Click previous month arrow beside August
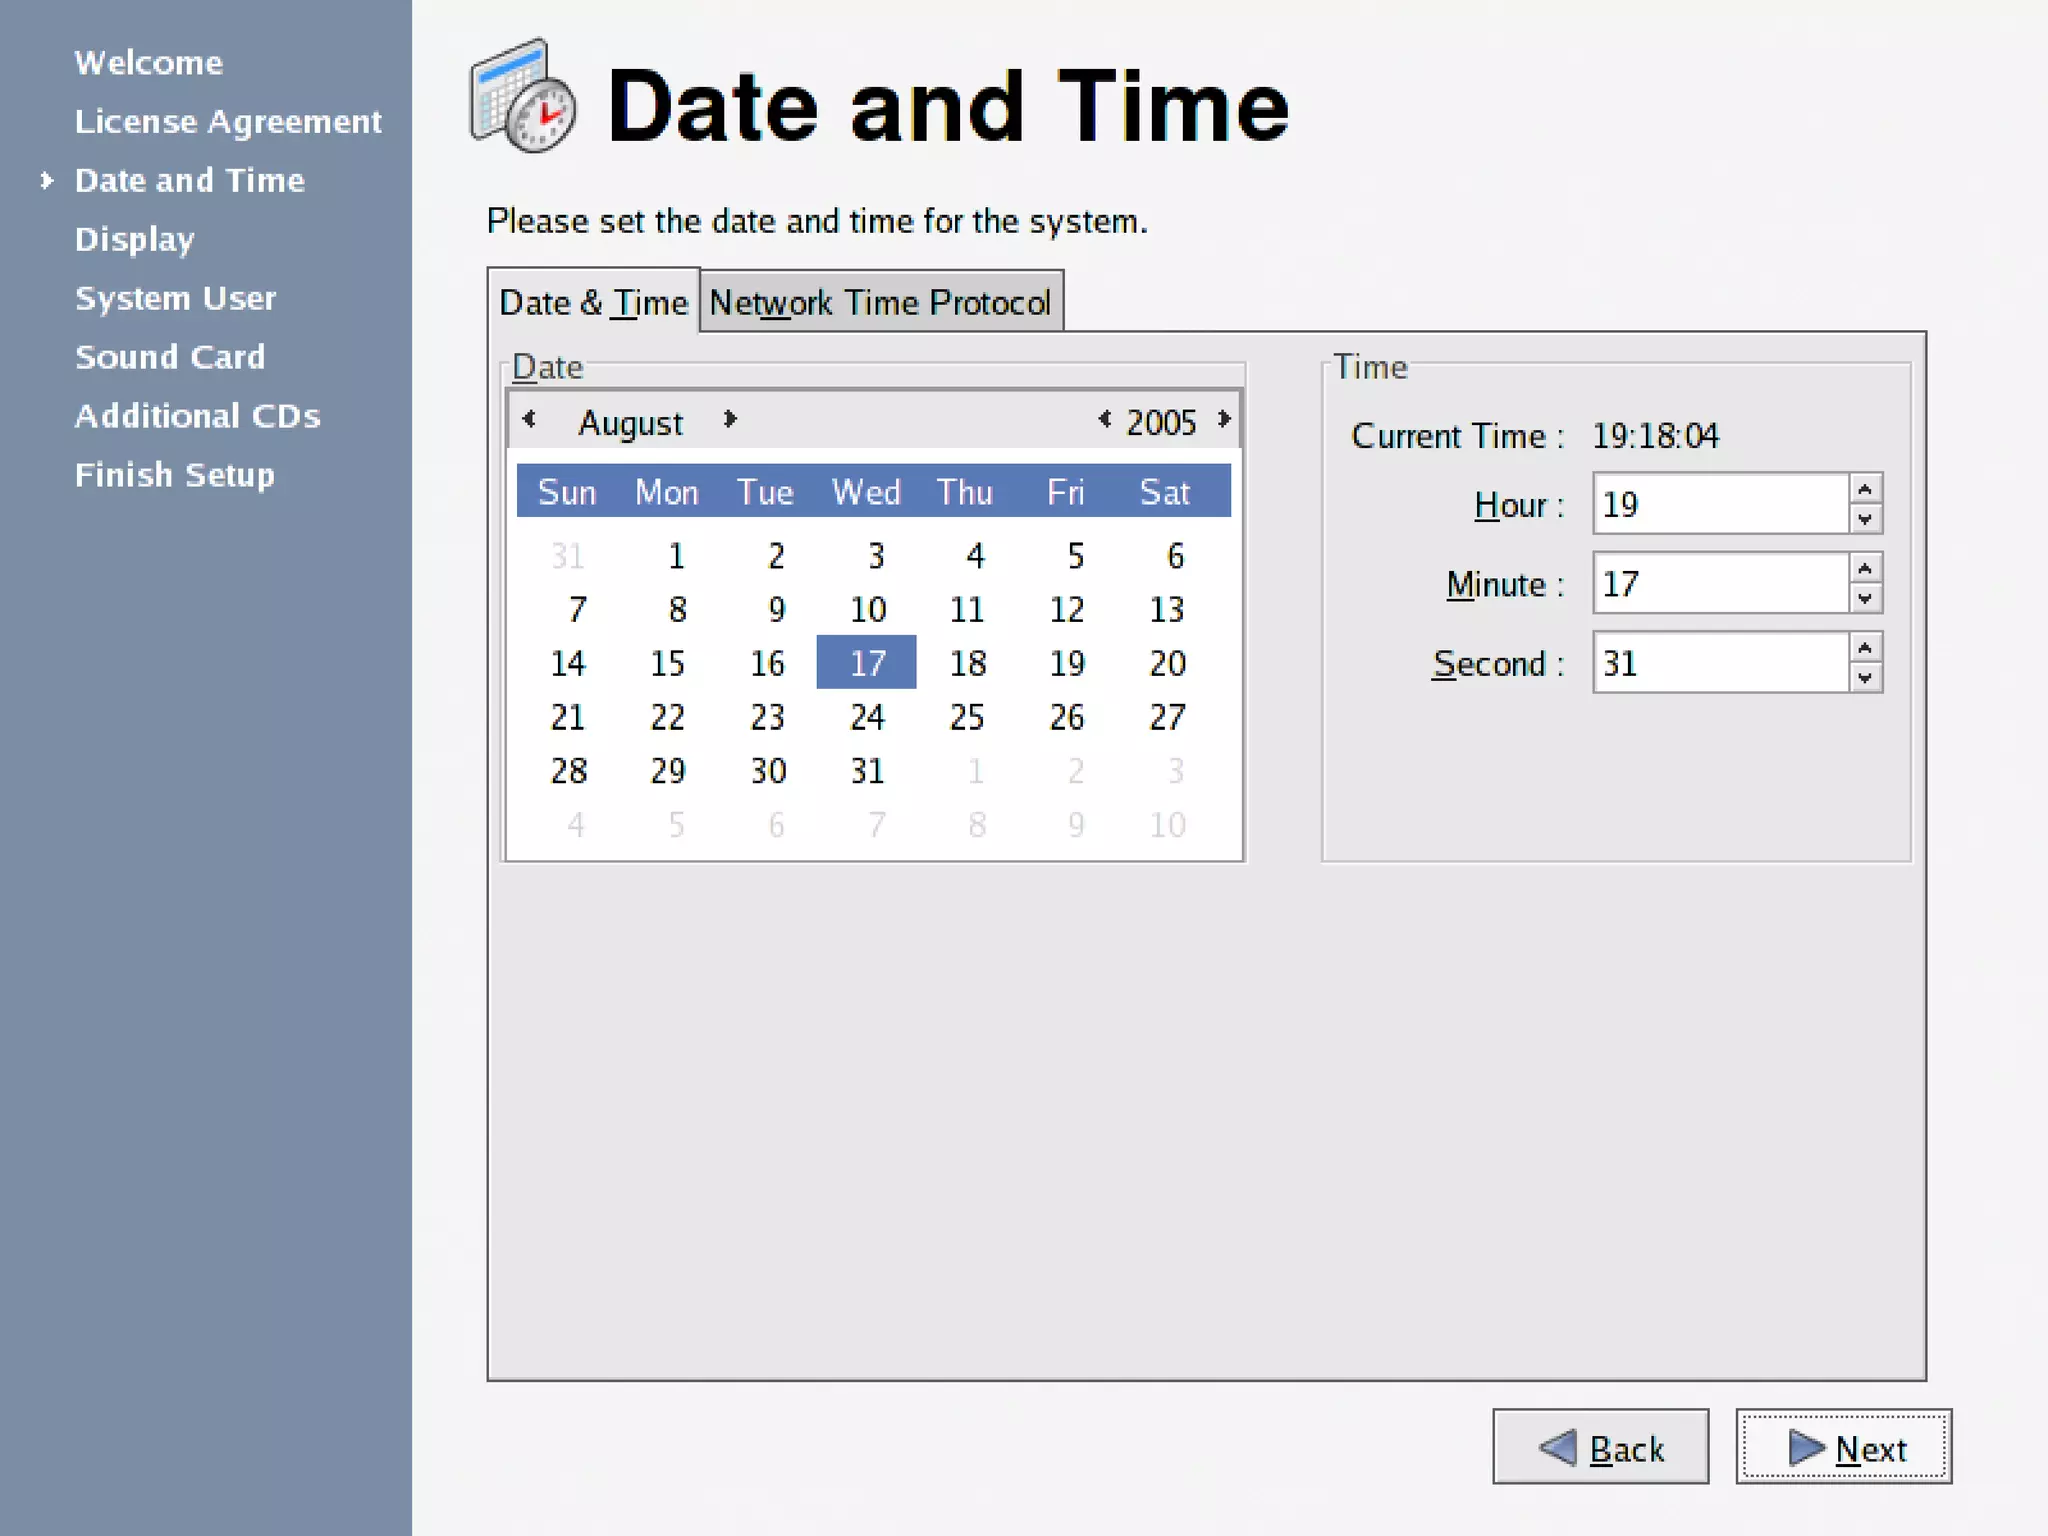Screen dimensions: 2048x1536 tap(529, 420)
